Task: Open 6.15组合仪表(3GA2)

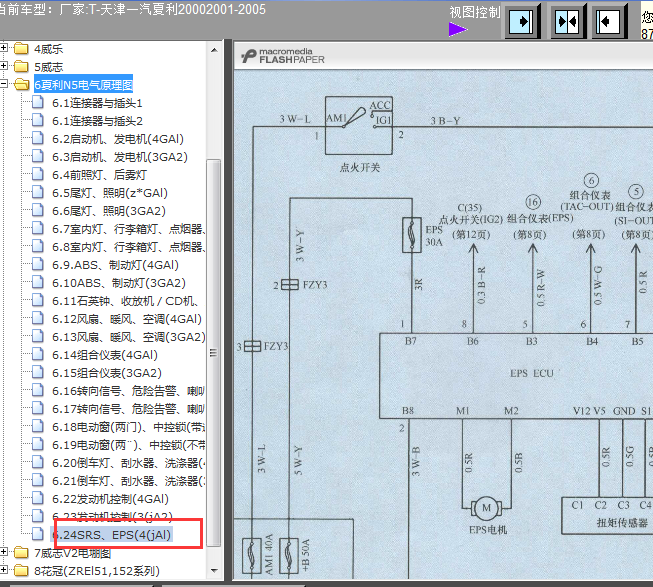Action: tap(107, 373)
